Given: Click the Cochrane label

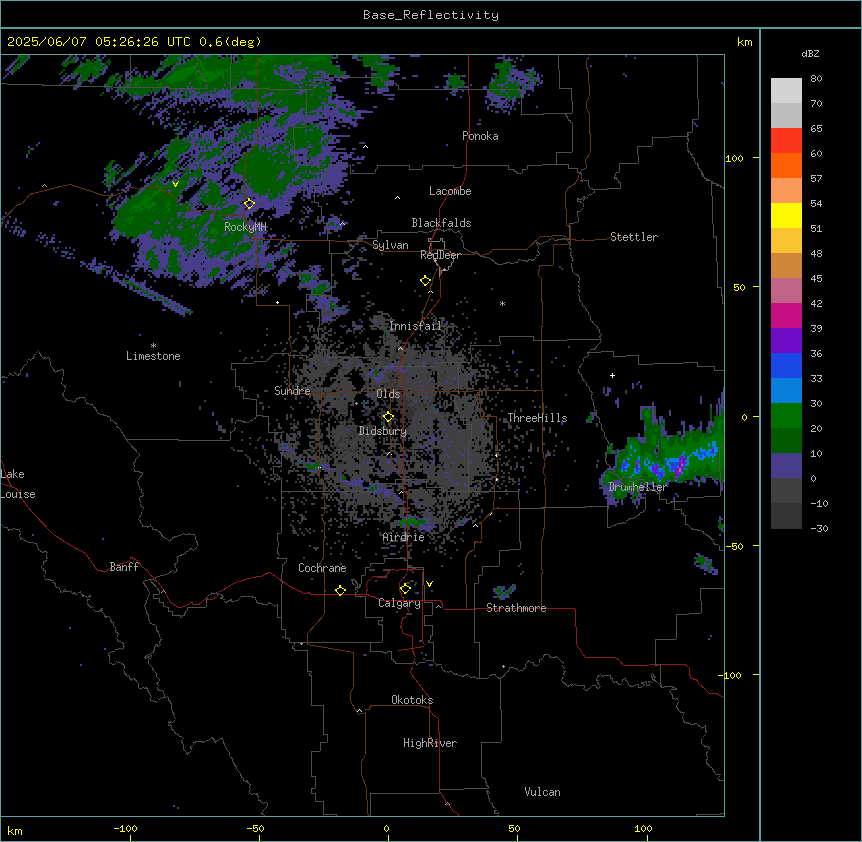Looking at the screenshot, I should [x=322, y=568].
